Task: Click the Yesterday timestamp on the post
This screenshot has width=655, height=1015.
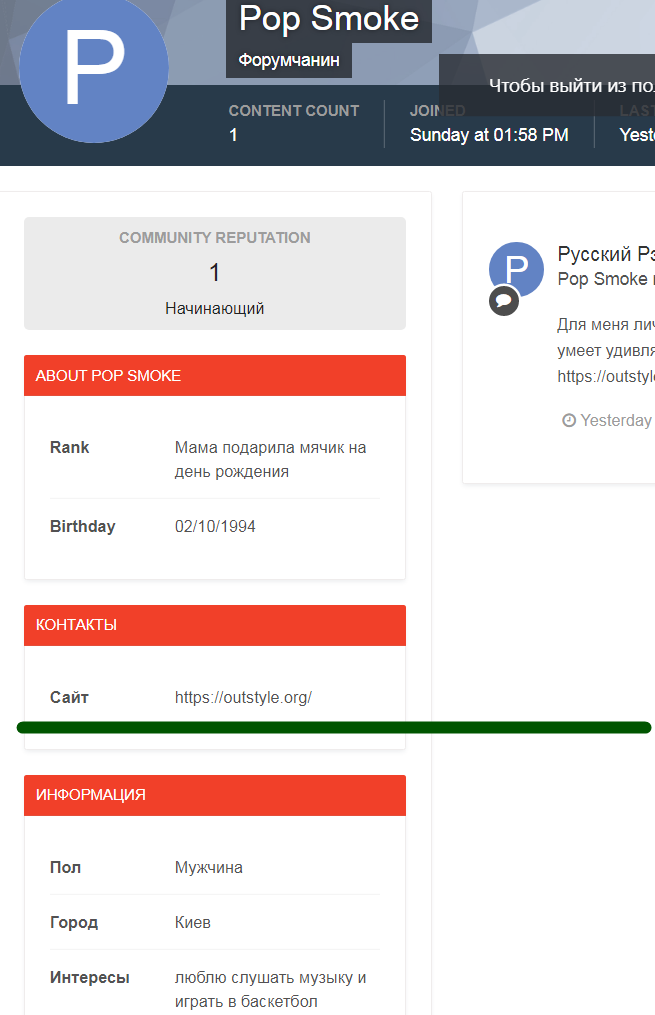Action: pos(615,421)
